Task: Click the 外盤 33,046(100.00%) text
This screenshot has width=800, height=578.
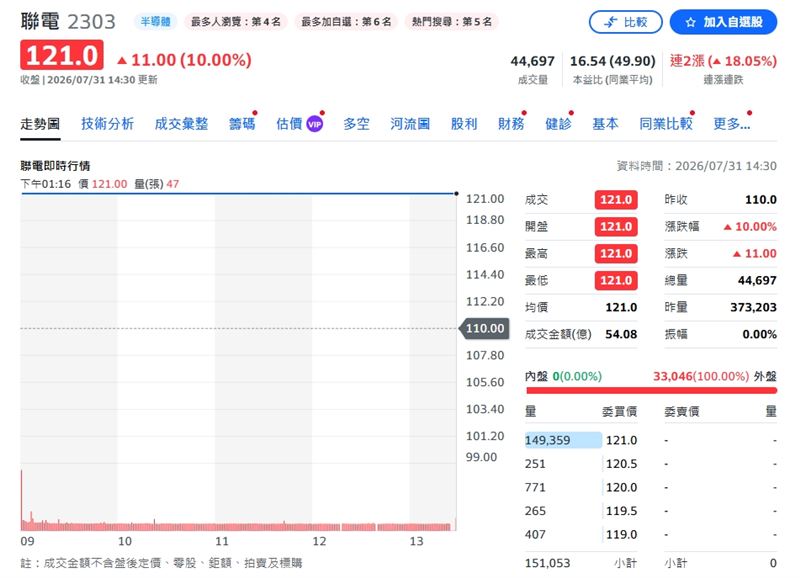Action: pos(714,376)
